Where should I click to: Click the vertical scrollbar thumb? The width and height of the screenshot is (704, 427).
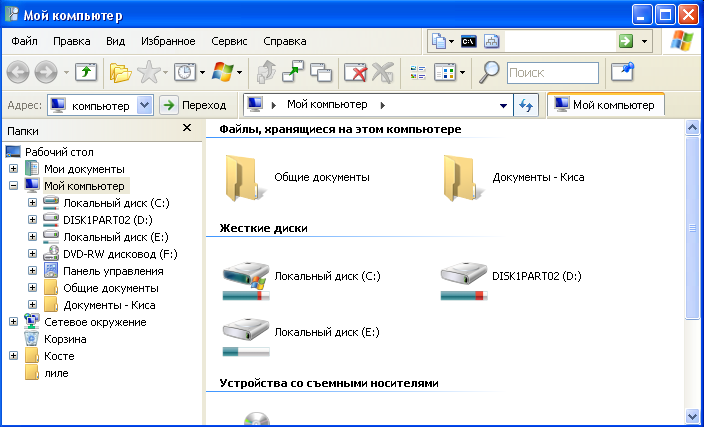click(x=692, y=228)
